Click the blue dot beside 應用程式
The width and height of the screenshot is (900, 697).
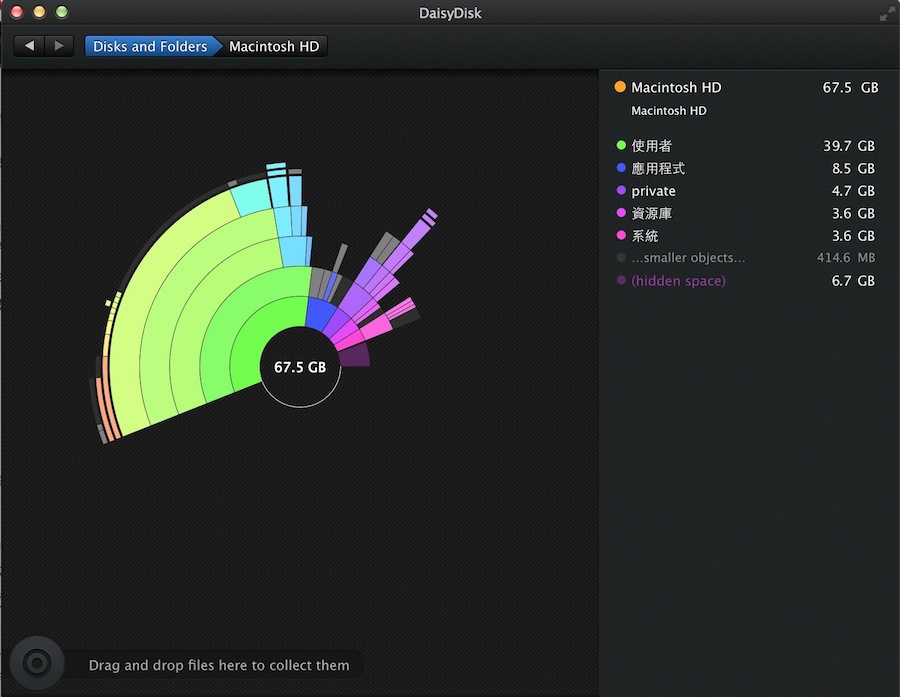click(x=621, y=169)
